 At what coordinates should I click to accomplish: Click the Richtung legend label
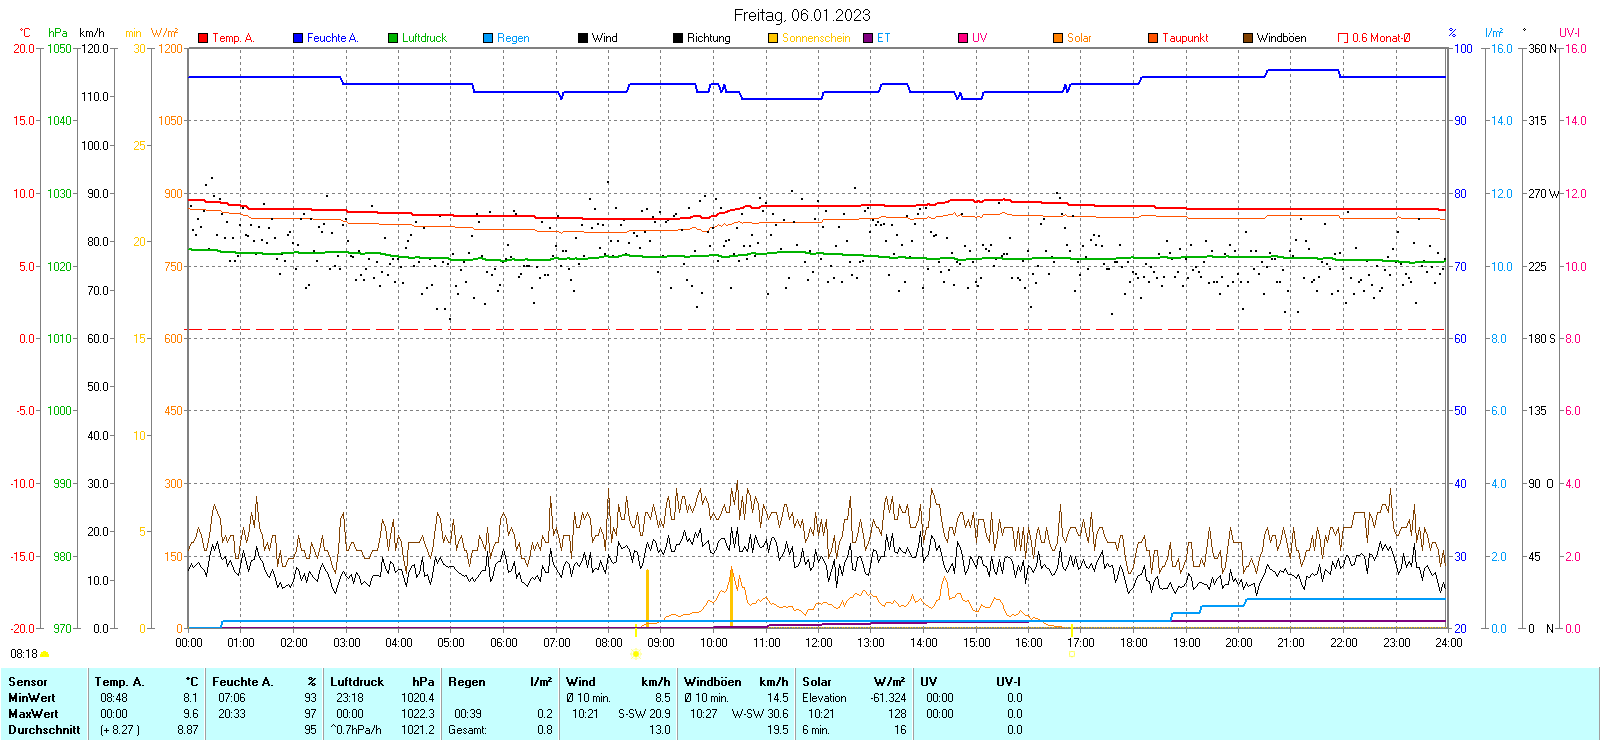(x=708, y=38)
